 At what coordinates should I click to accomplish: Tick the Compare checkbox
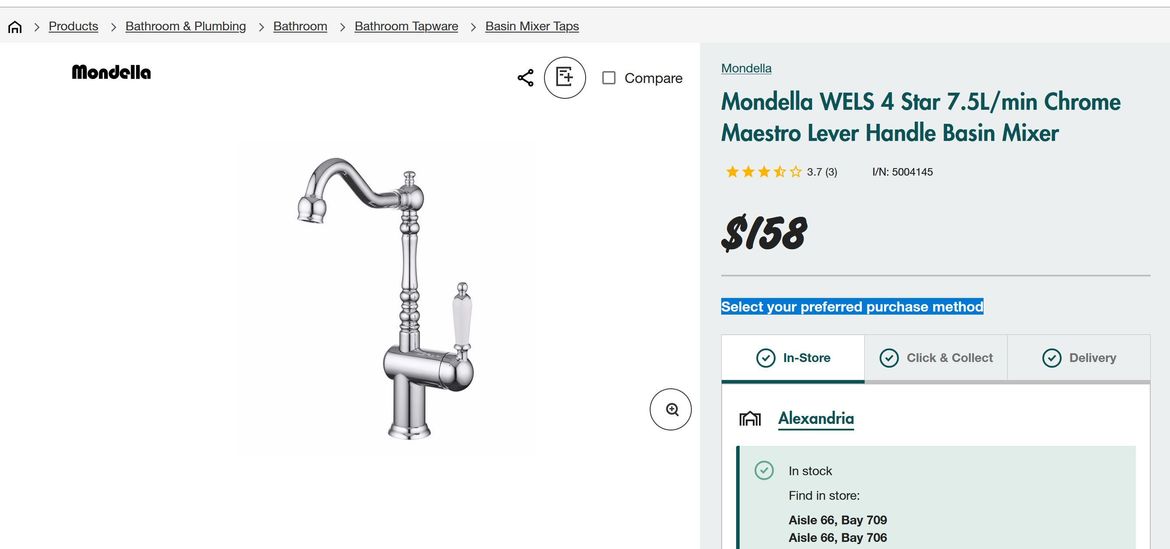click(609, 78)
